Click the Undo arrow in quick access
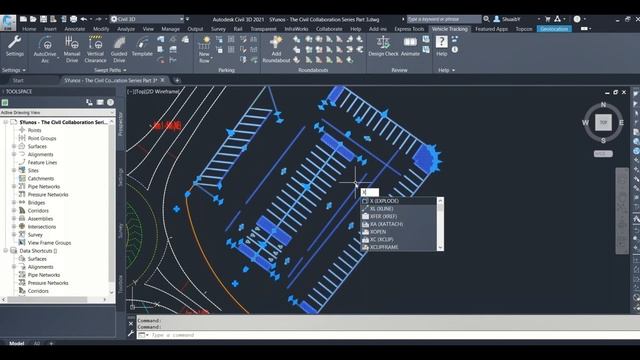Screen dimensions: 640x360 [84, 19]
